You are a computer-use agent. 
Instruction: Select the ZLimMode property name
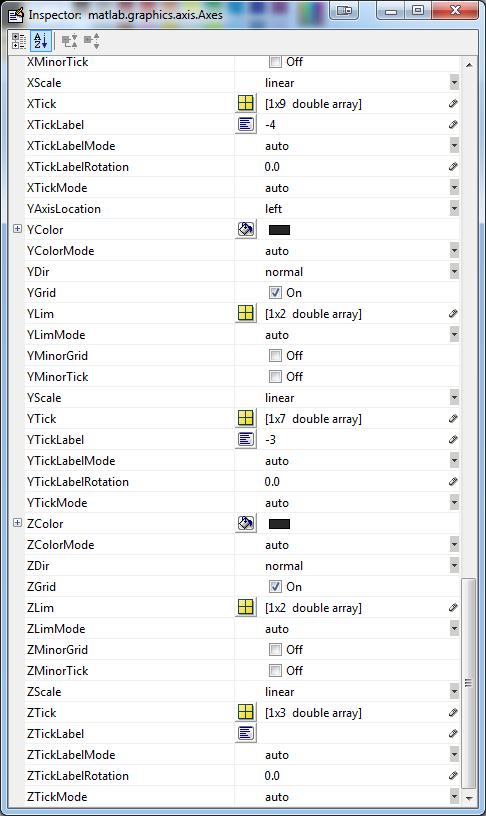tap(56, 628)
